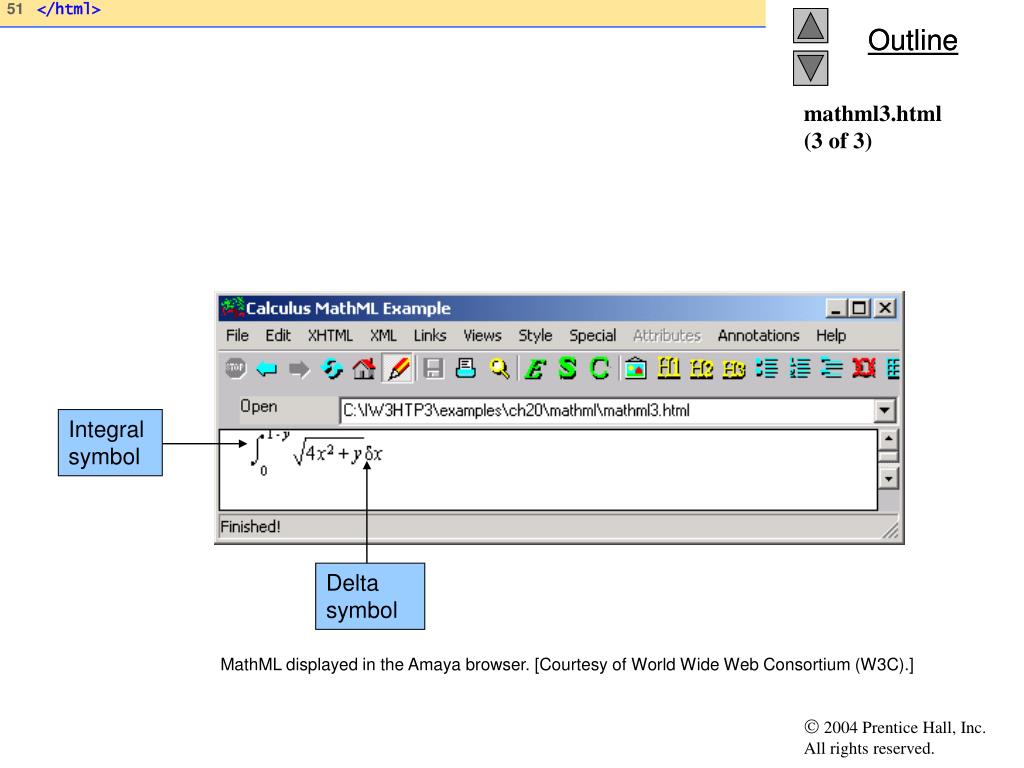The image size is (1024, 768).
Task: Open the File menu
Action: click(x=237, y=336)
